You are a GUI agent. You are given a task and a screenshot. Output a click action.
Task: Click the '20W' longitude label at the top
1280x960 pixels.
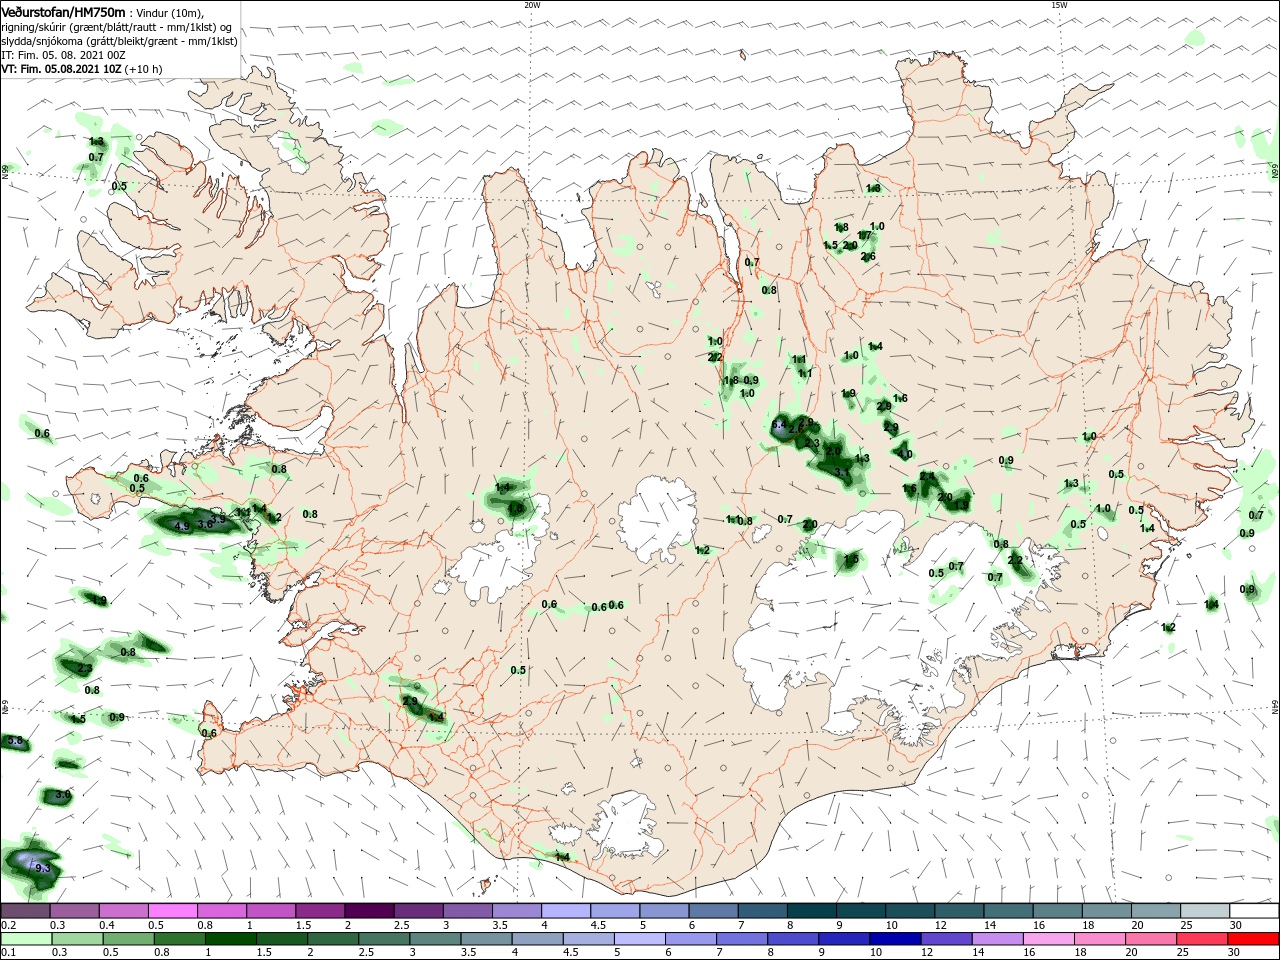tap(532, 5)
